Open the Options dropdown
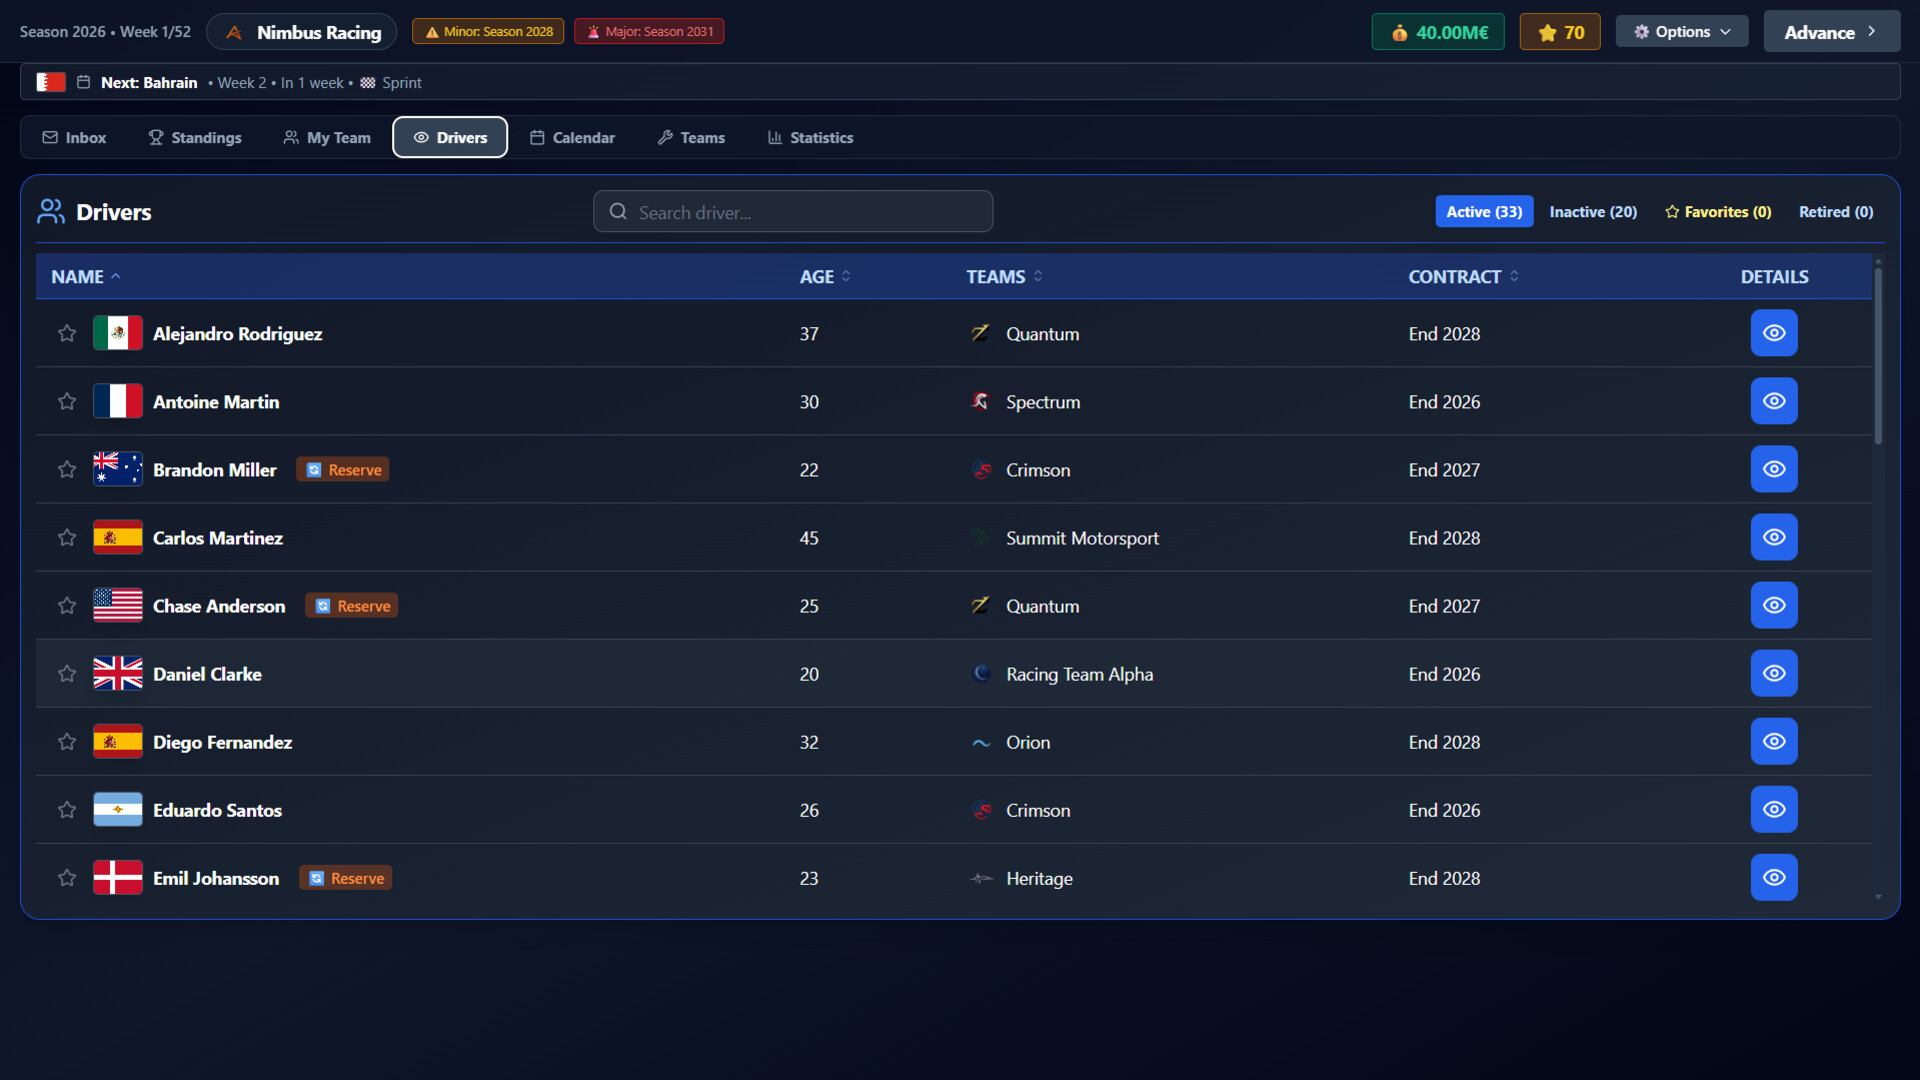Screen dimensions: 1920x1080 click(x=1681, y=31)
